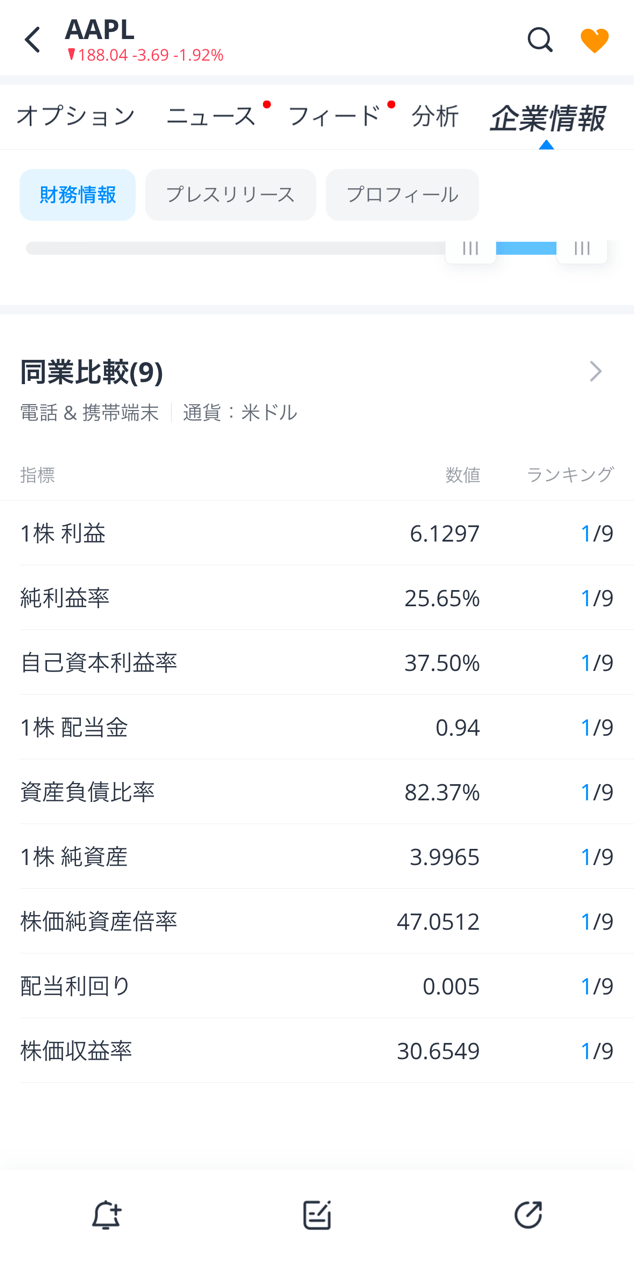Select the プロフィール pill button
634x1261 pixels.
402,194
